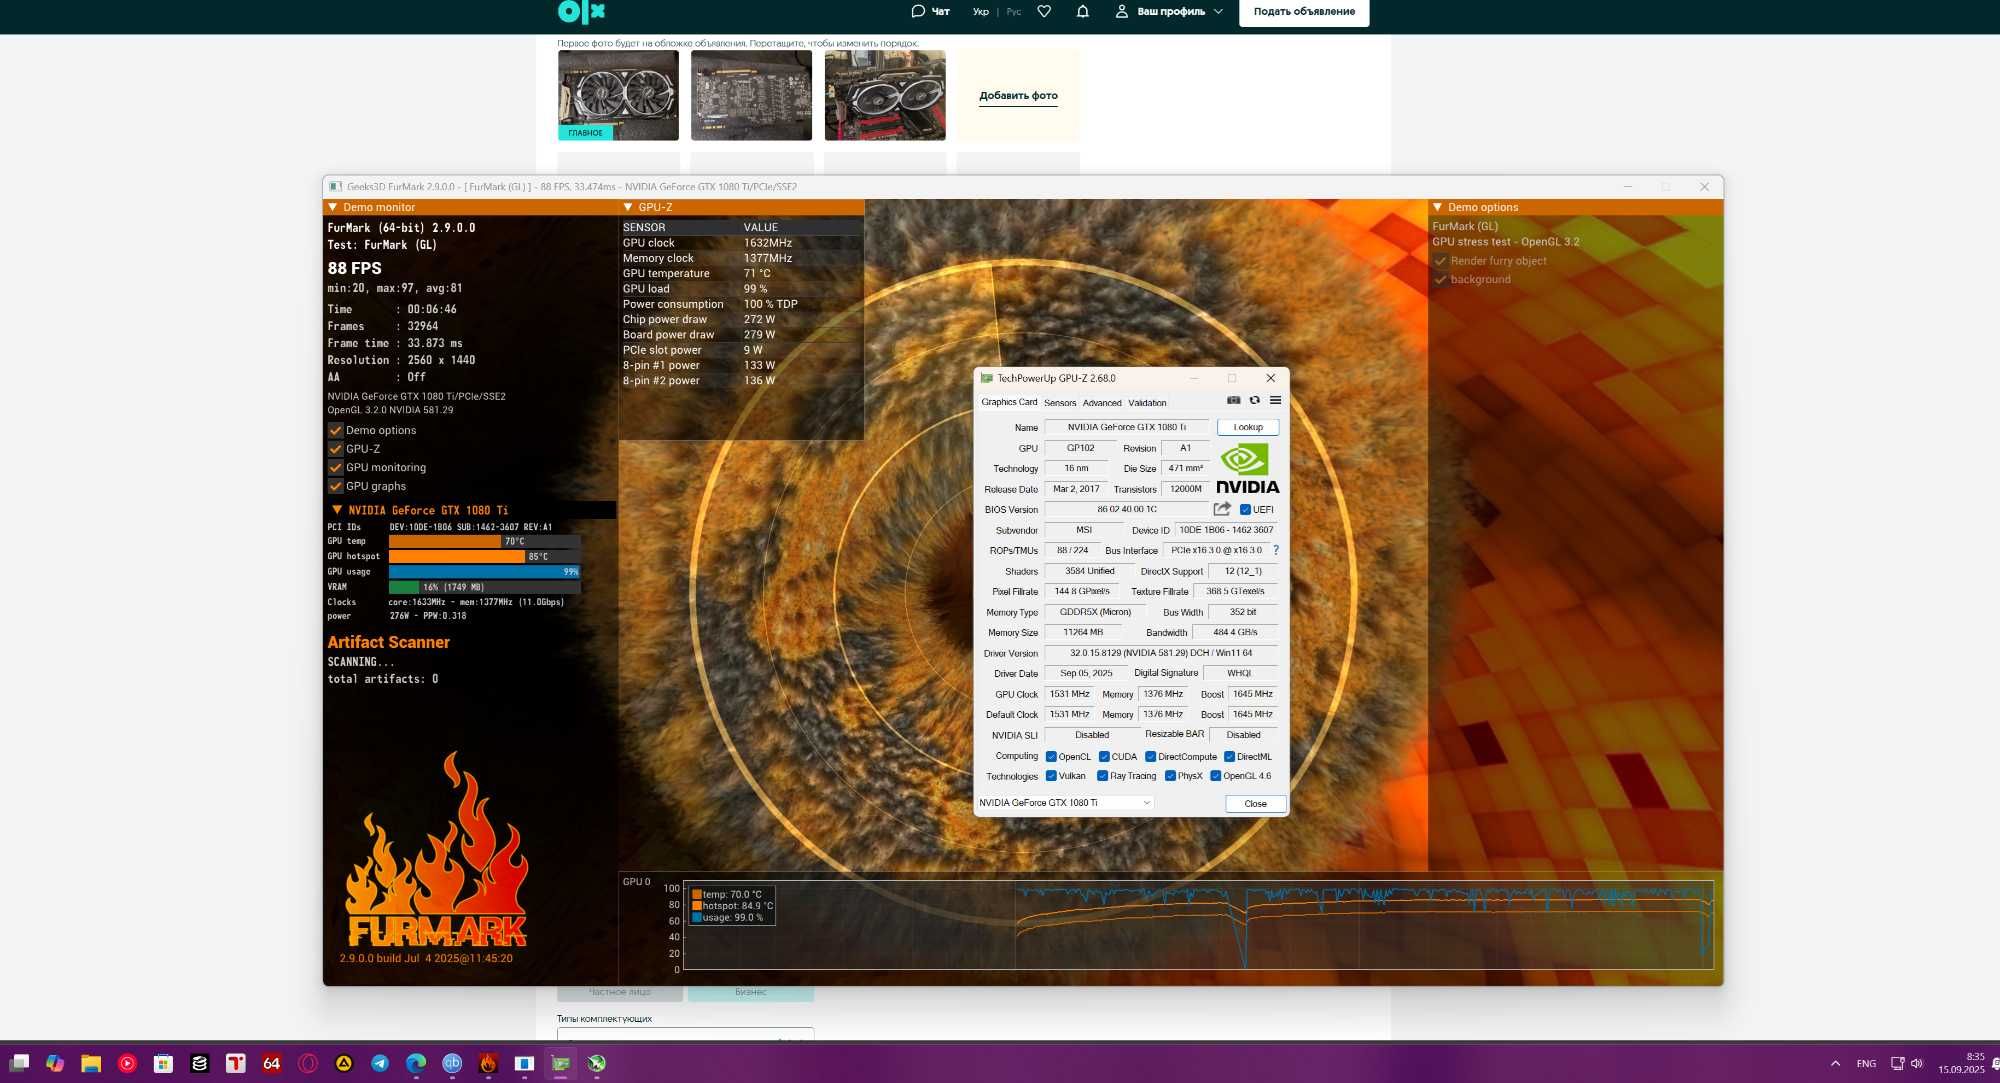Toggle the CUDA checkbox in GPU-Z
The image size is (2000, 1083).
point(1104,757)
